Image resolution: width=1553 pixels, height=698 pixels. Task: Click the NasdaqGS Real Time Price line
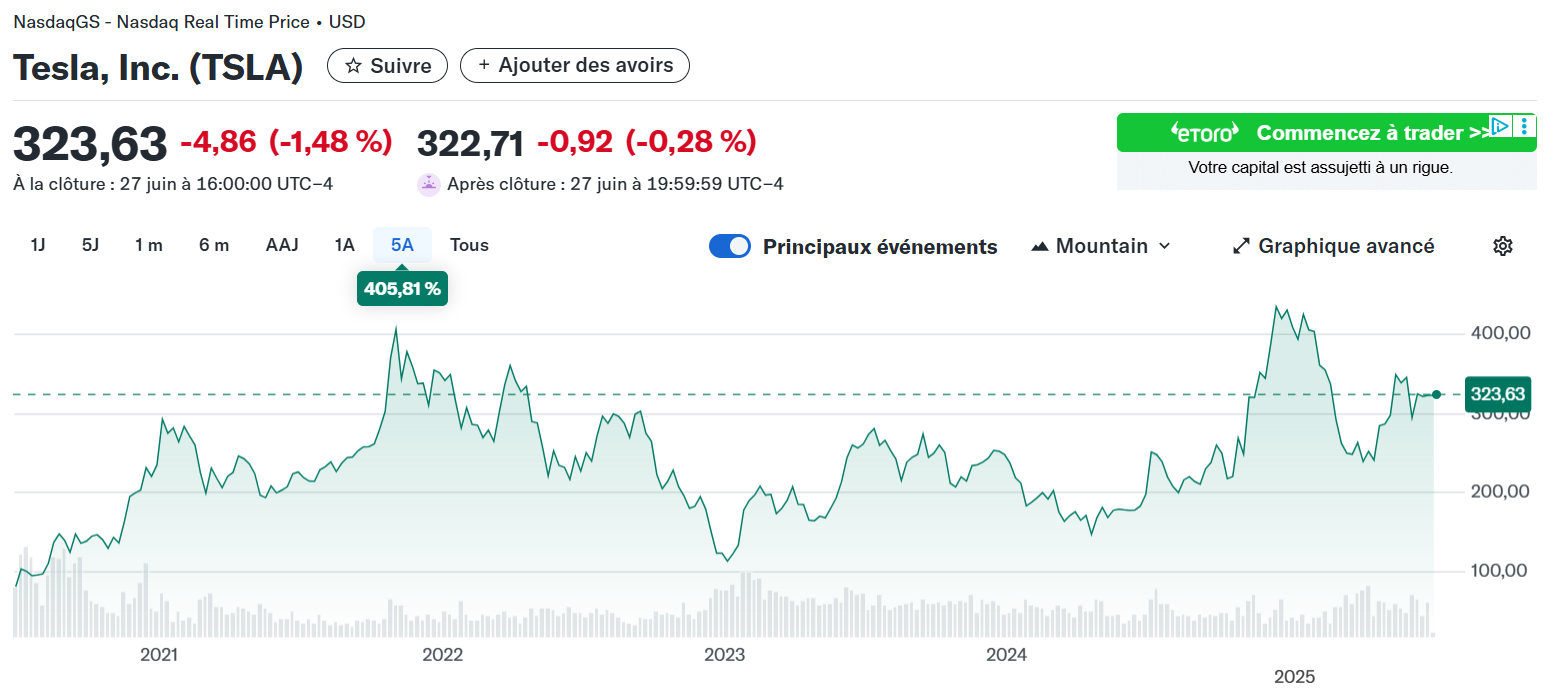(x=189, y=21)
